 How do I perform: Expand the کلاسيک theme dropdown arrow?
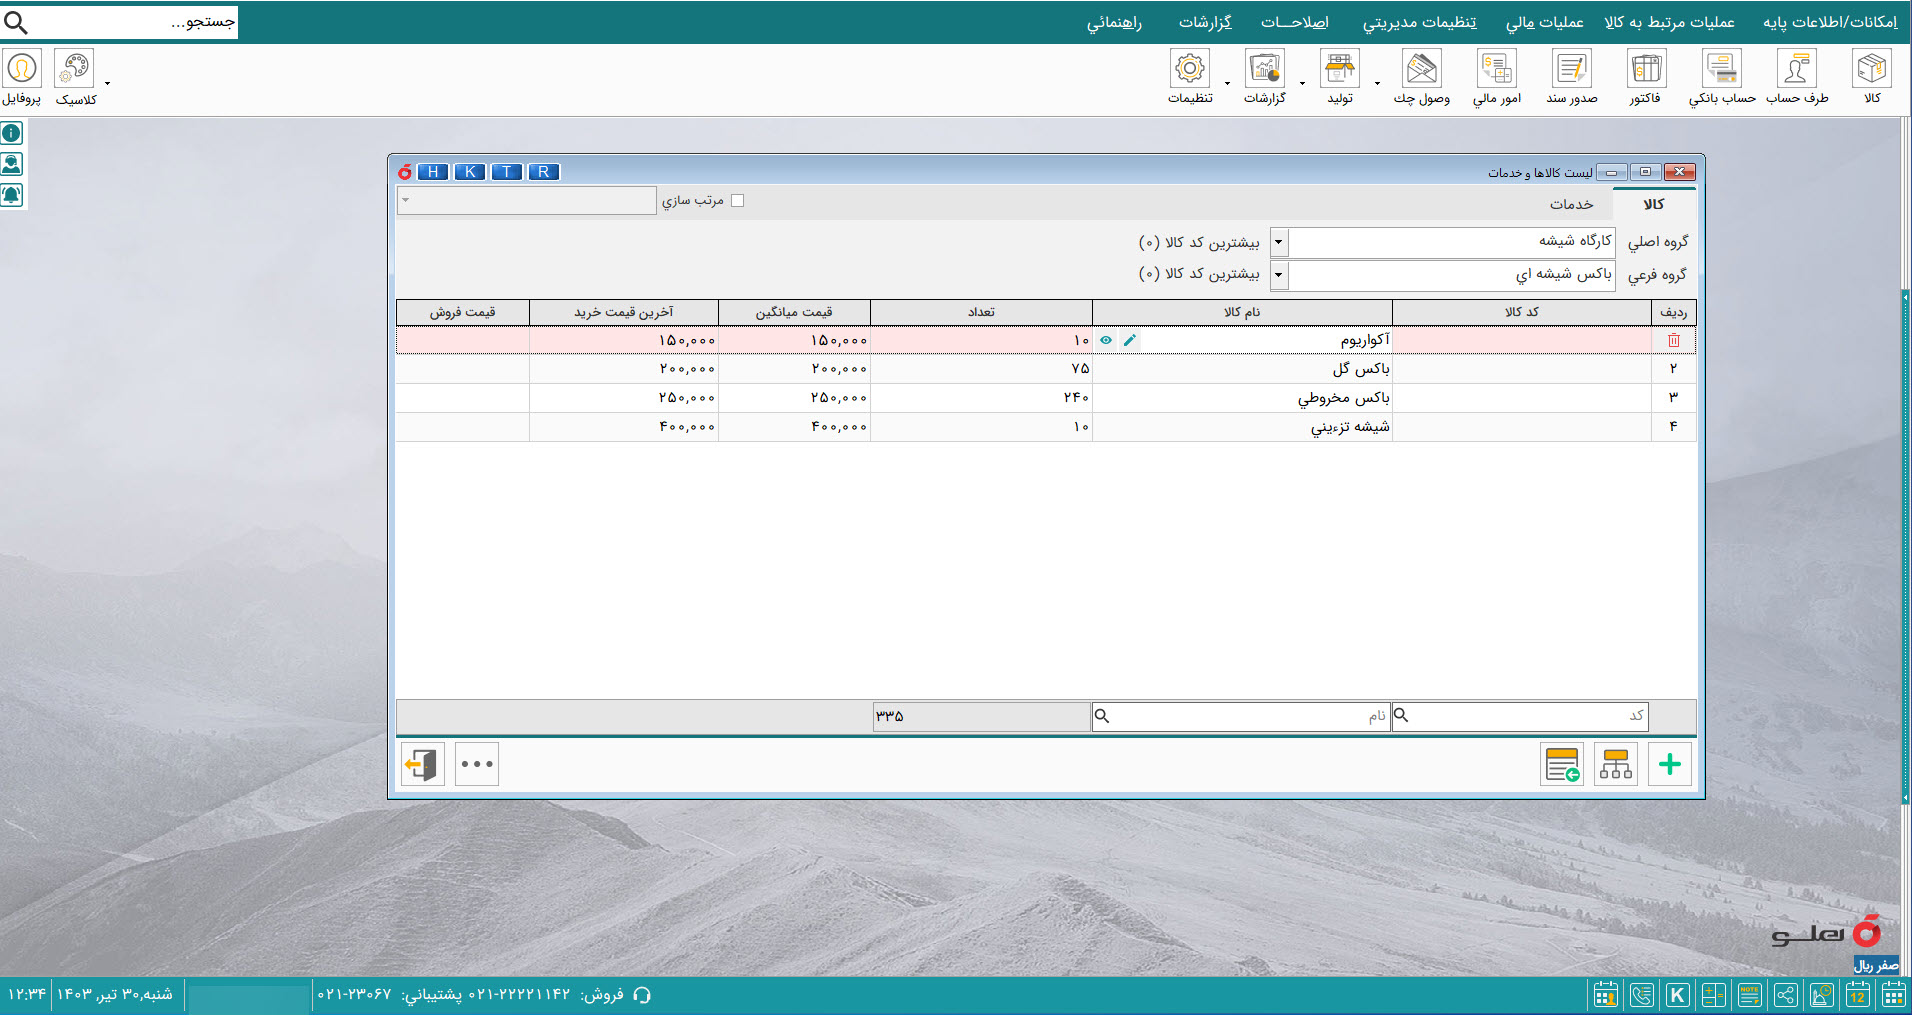point(108,84)
